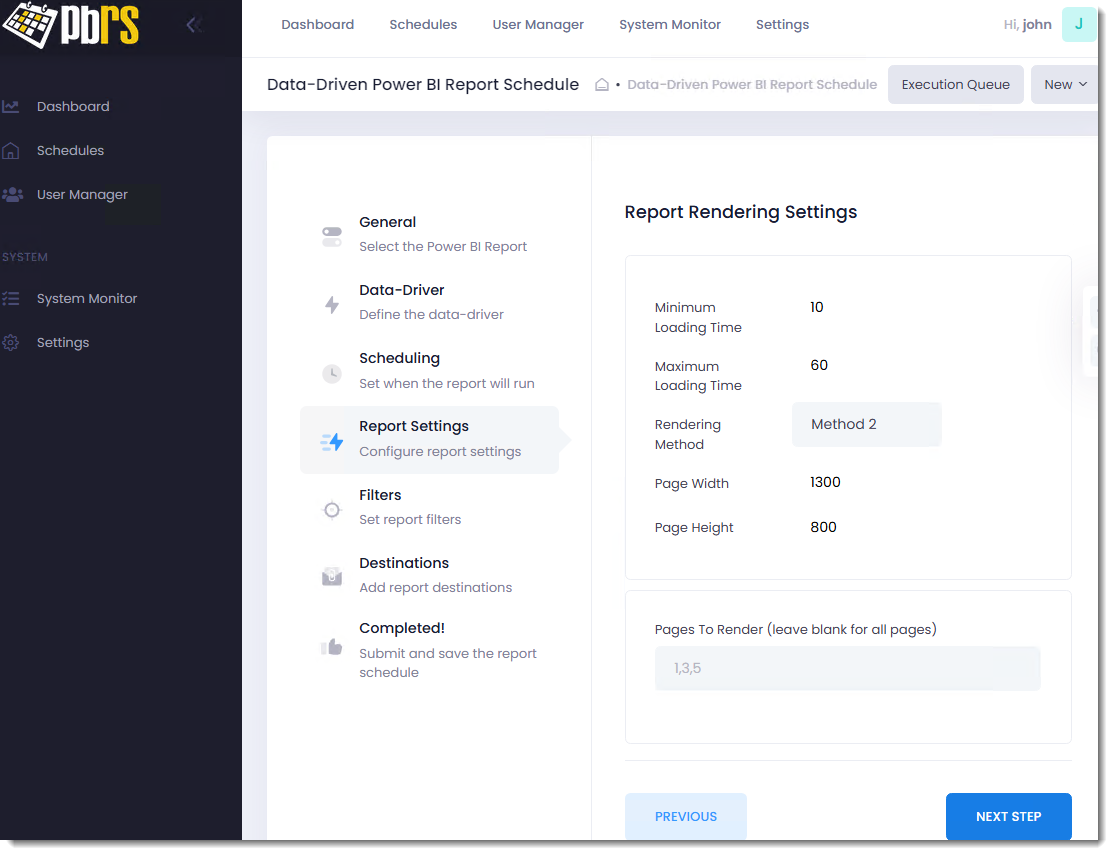Screen dimensions: 1113x855
Task: Go to the Completed! wizard step
Action: 429,649
